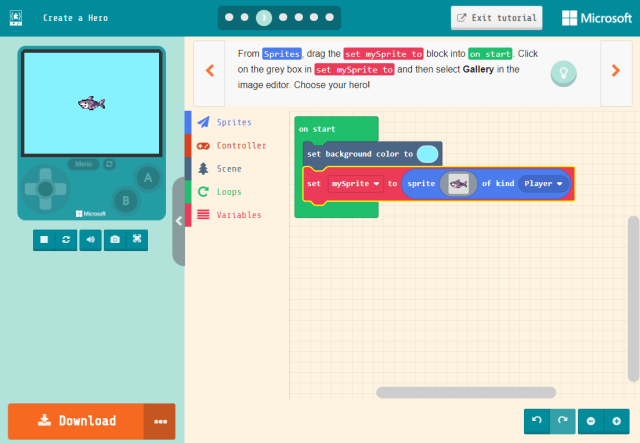
Task: Restart the simulator
Action: [66, 240]
